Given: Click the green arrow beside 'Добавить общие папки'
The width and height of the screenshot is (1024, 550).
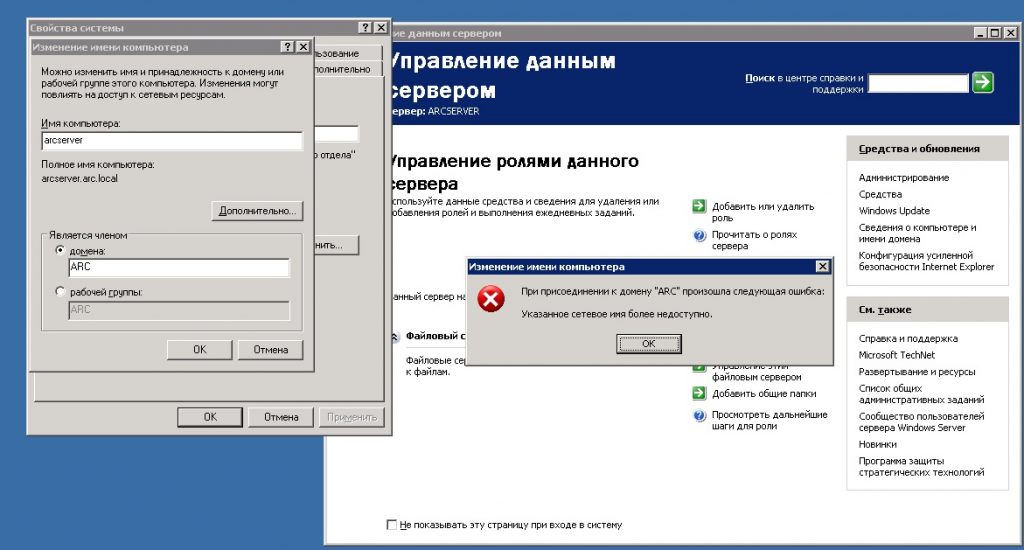Looking at the screenshot, I should (x=699, y=393).
